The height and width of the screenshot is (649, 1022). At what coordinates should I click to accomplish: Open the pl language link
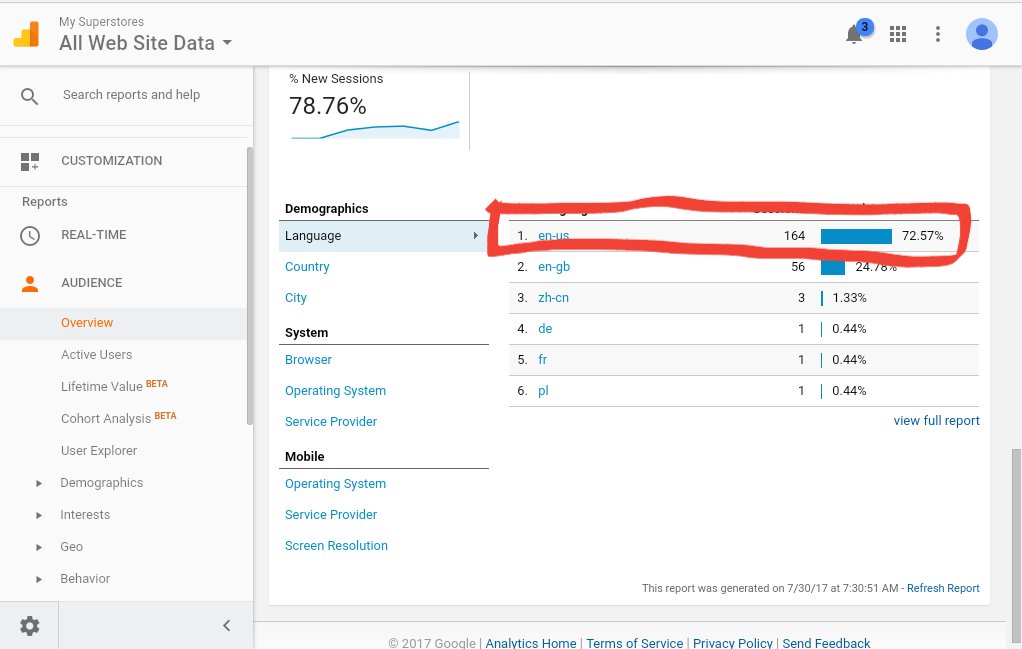coord(543,391)
